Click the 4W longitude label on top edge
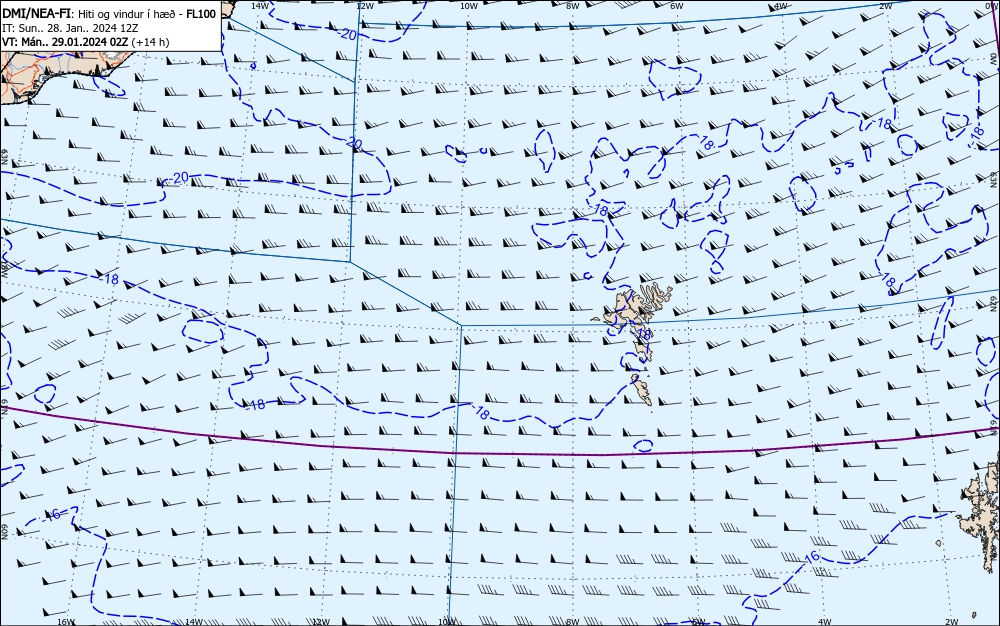This screenshot has height=626, width=1000. pyautogui.click(x=781, y=6)
